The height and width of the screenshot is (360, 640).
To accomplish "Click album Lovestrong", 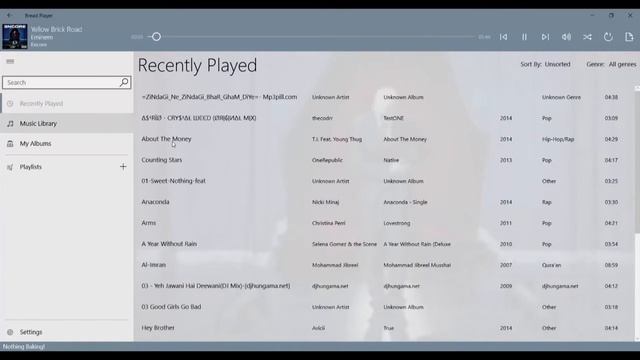I will pyautogui.click(x=397, y=223).
